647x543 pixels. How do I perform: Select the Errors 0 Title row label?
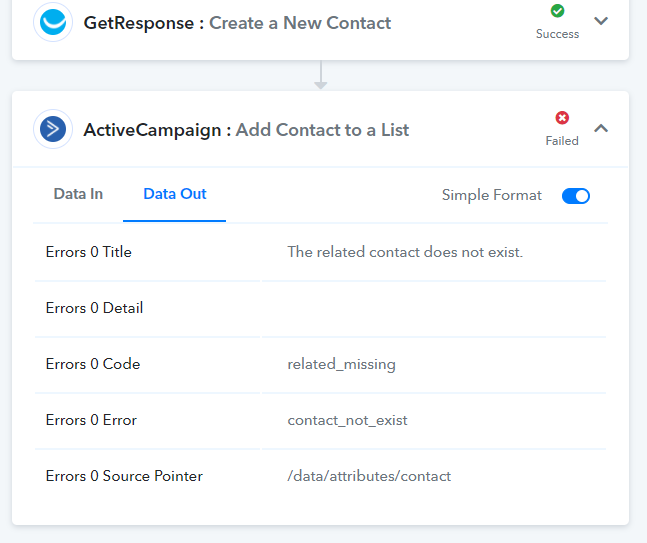(89, 252)
